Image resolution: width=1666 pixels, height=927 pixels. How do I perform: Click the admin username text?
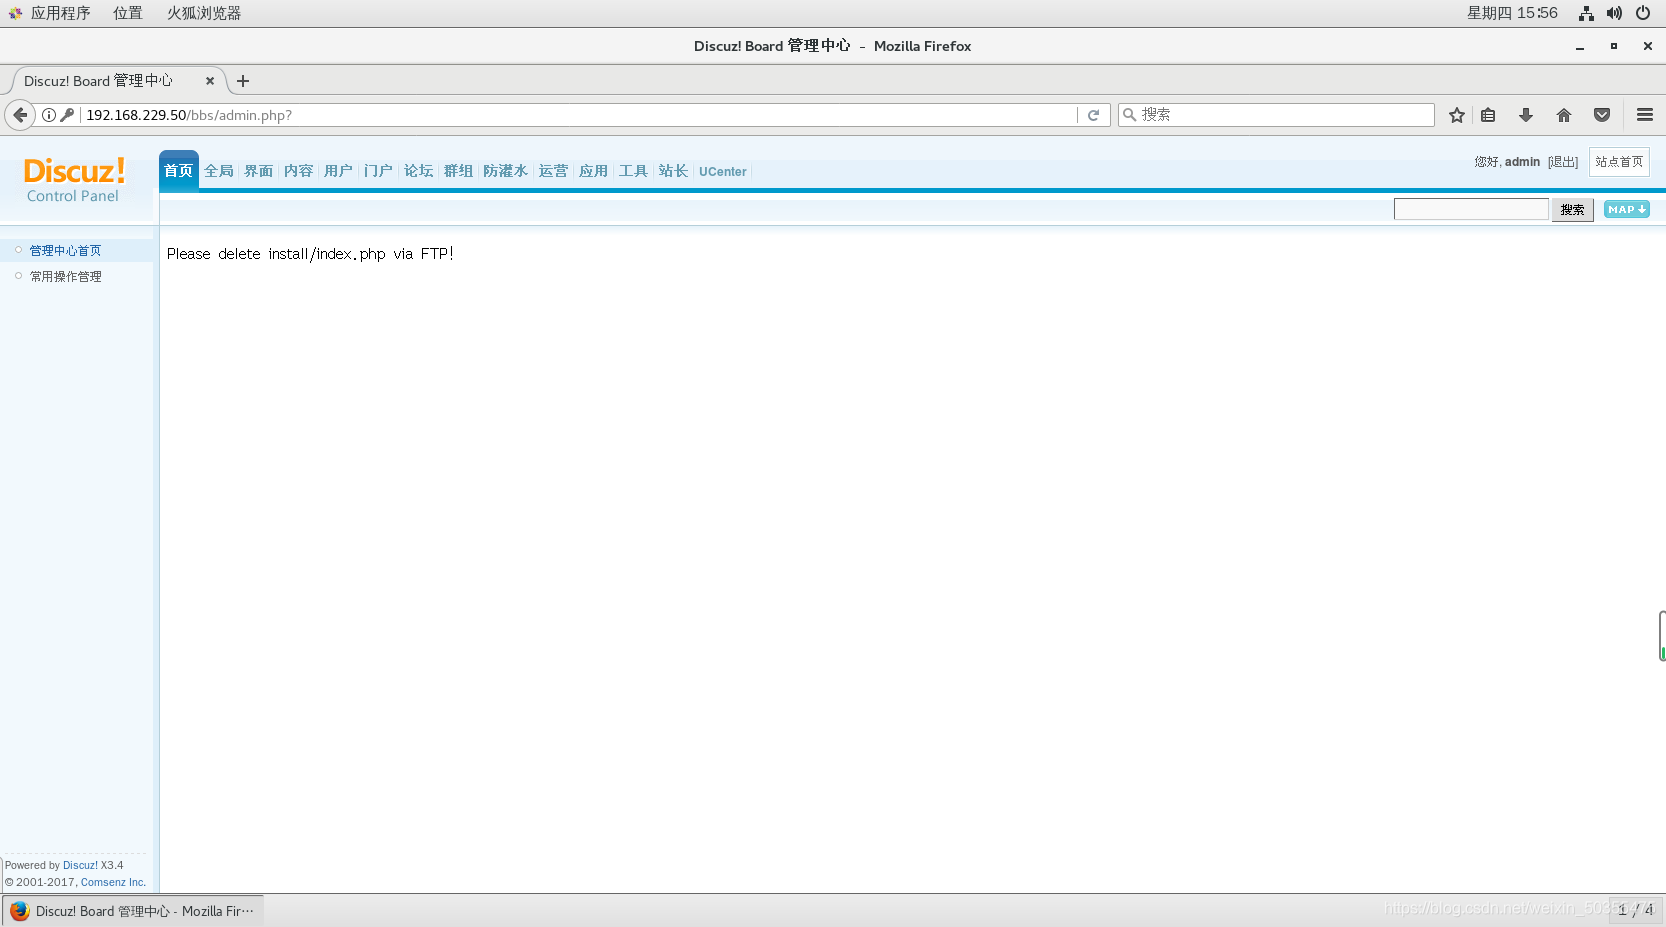[1522, 162]
